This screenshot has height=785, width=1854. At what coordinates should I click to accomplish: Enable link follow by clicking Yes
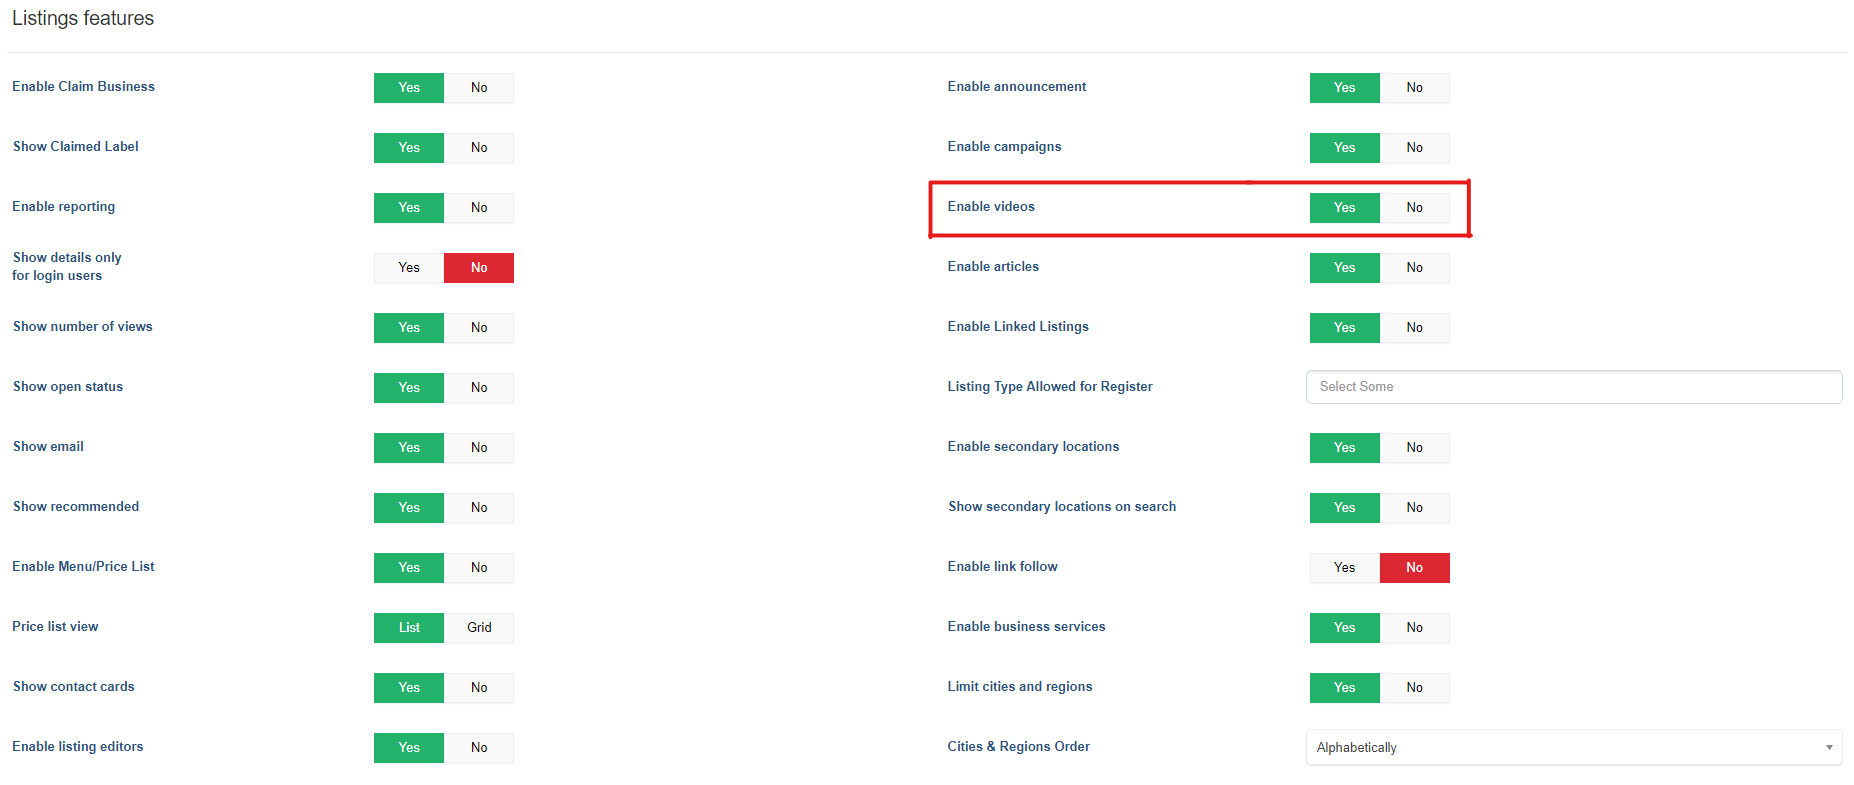[x=1345, y=568]
